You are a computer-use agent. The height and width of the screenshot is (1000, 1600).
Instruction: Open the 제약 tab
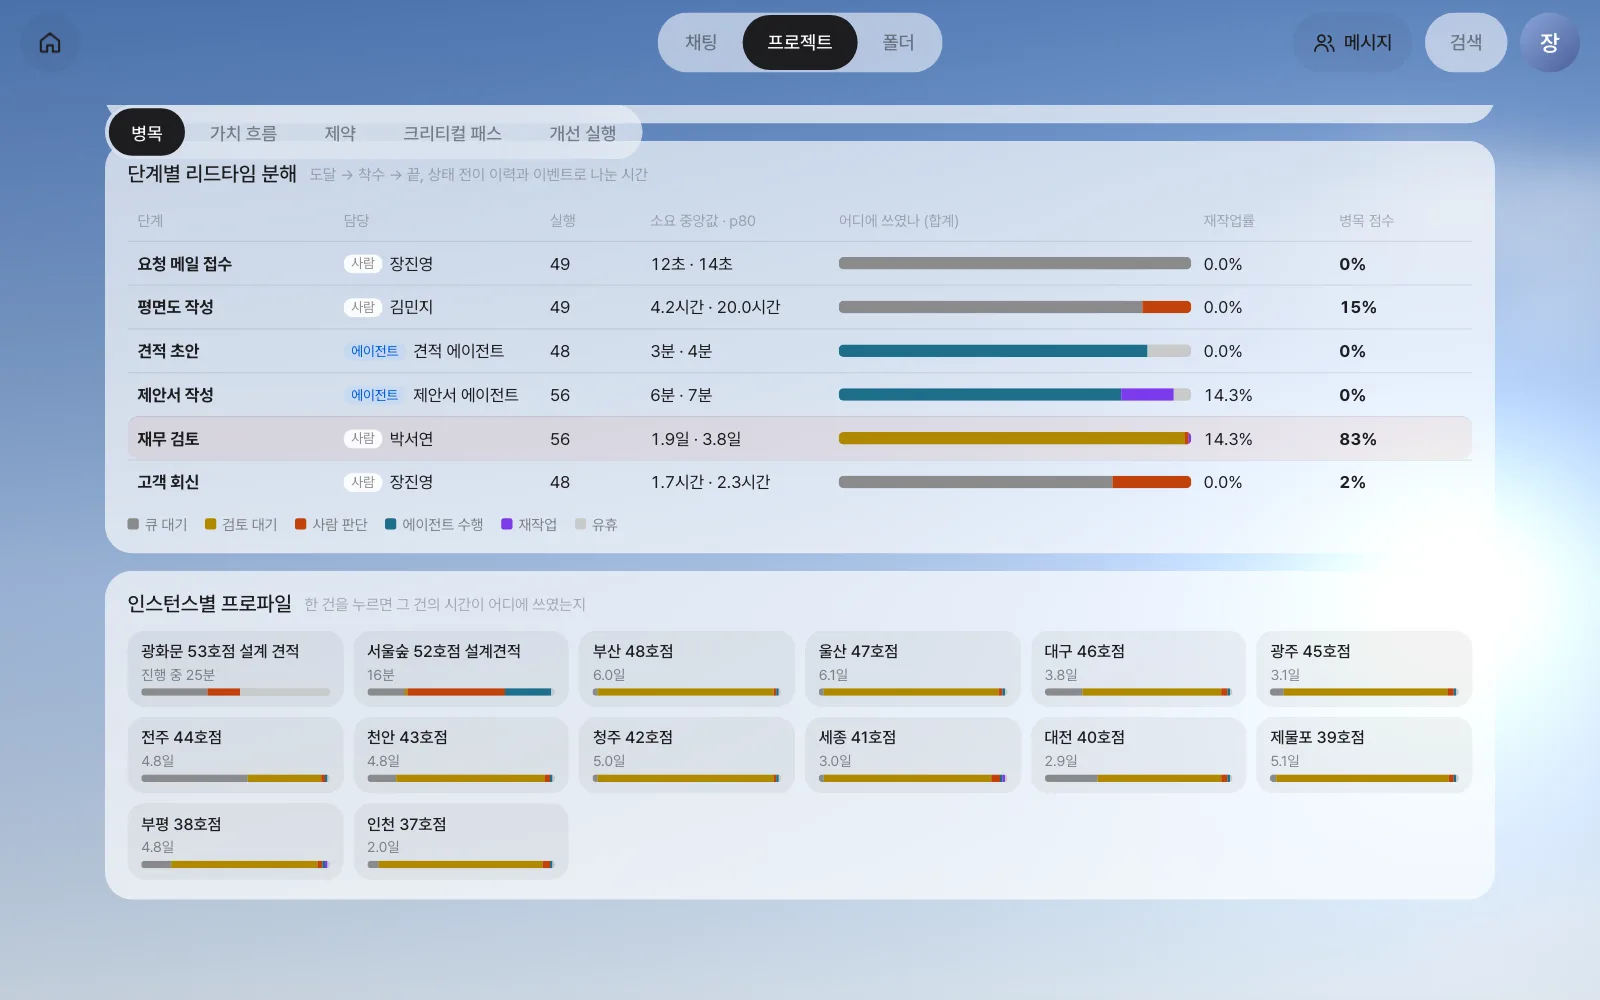pos(340,133)
